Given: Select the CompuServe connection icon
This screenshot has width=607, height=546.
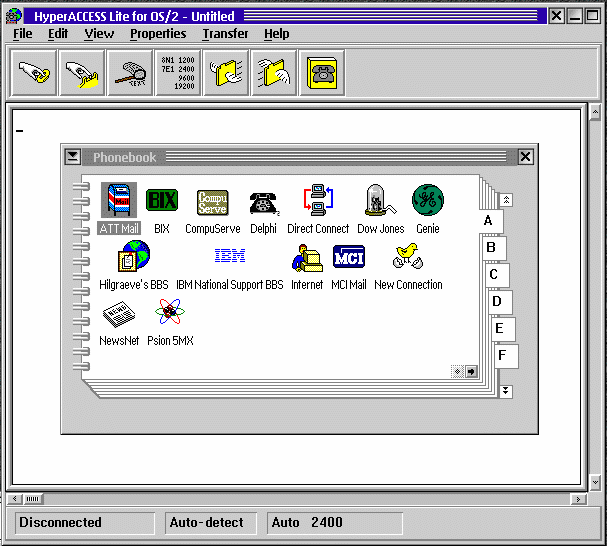Looking at the screenshot, I should 212,201.
